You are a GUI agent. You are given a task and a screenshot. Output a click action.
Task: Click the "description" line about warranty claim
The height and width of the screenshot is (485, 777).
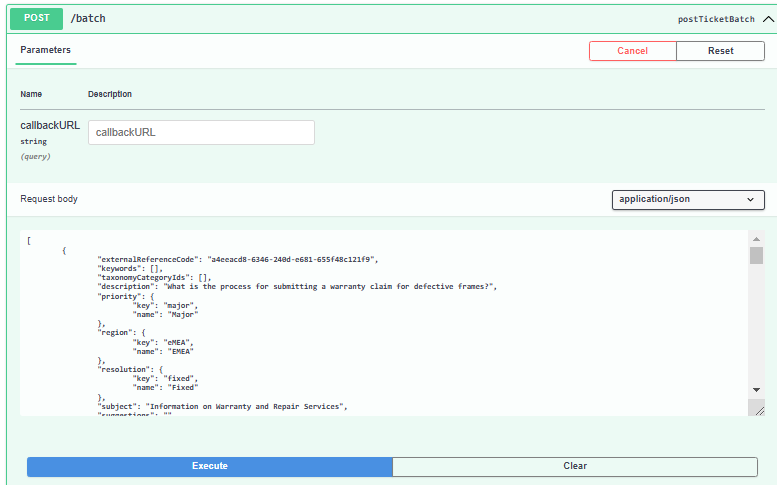[297, 286]
